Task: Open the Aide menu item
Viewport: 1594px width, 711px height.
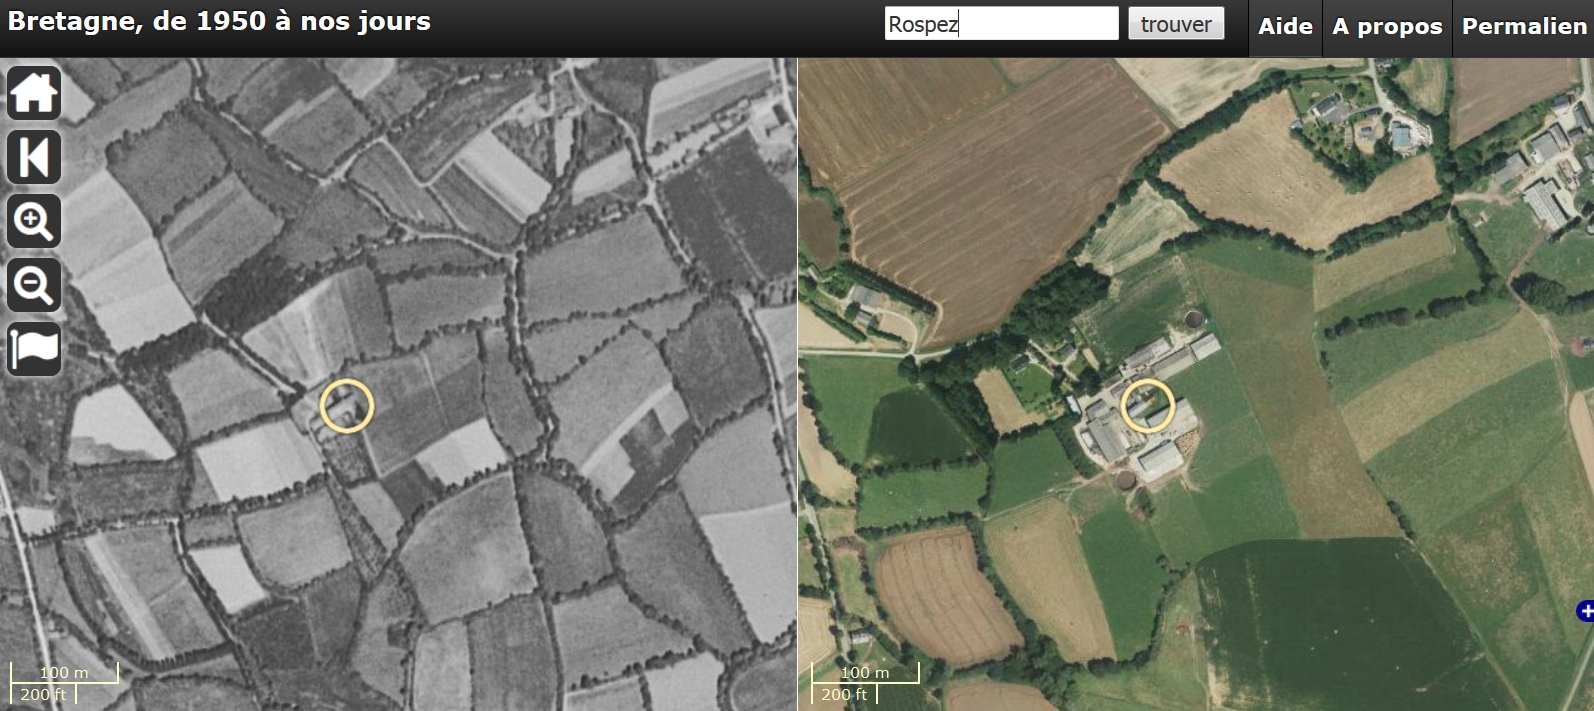Action: coord(1285,26)
